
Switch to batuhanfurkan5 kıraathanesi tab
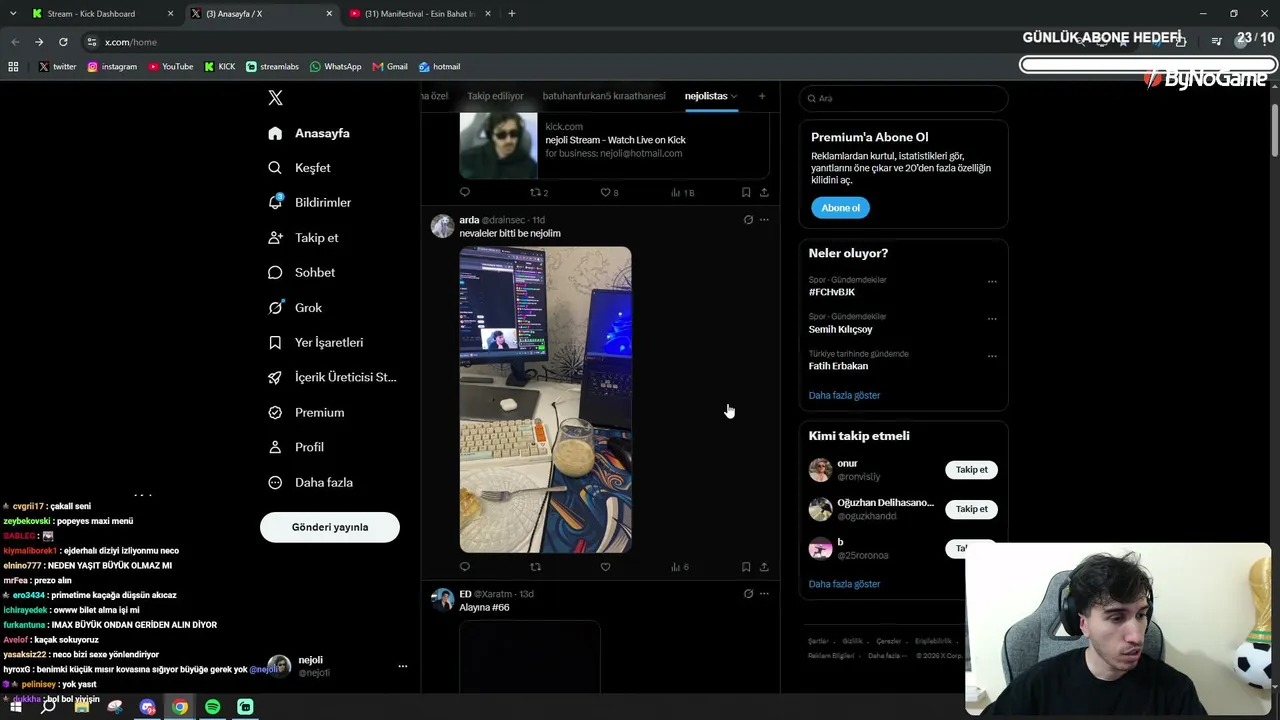[x=604, y=96]
